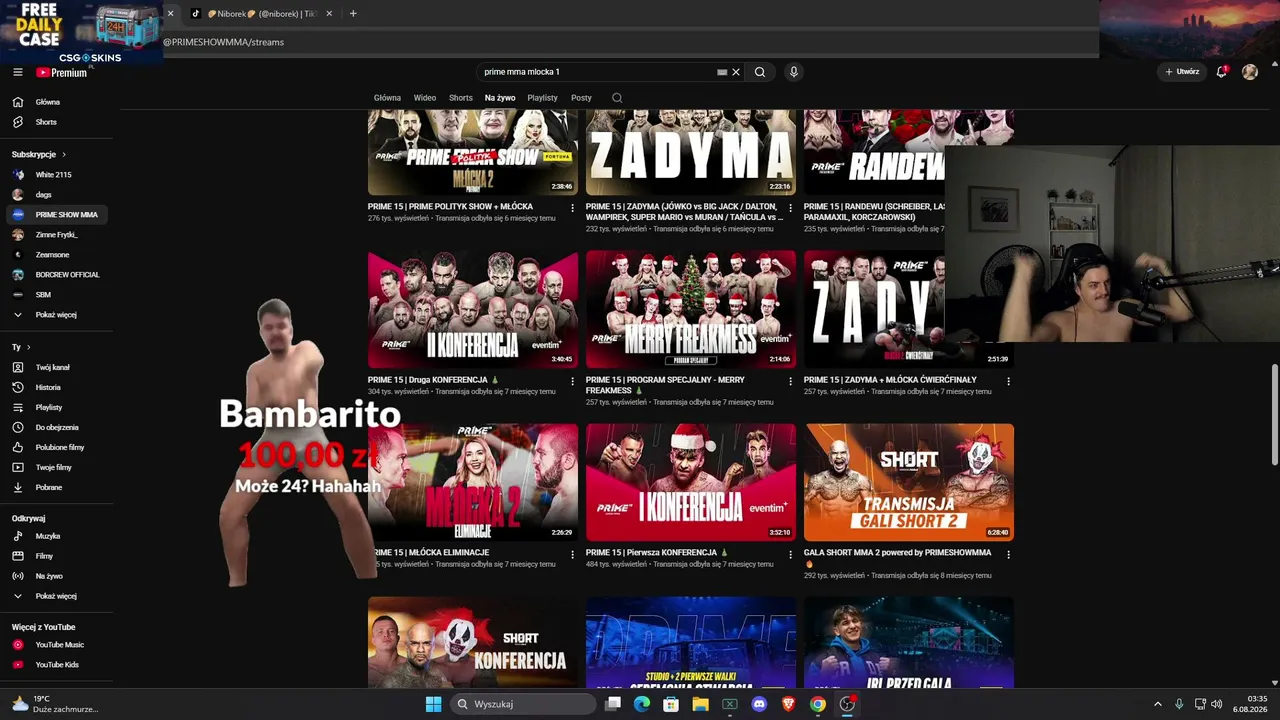Expand the Ty section chevron

pos(28,347)
